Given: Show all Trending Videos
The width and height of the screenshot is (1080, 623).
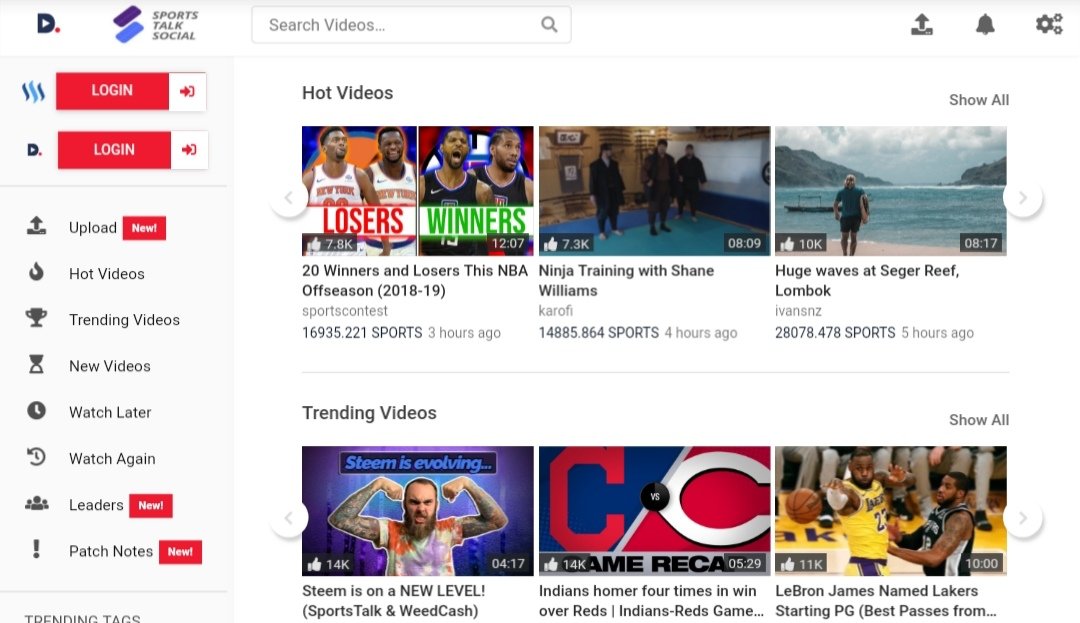Looking at the screenshot, I should 979,420.
